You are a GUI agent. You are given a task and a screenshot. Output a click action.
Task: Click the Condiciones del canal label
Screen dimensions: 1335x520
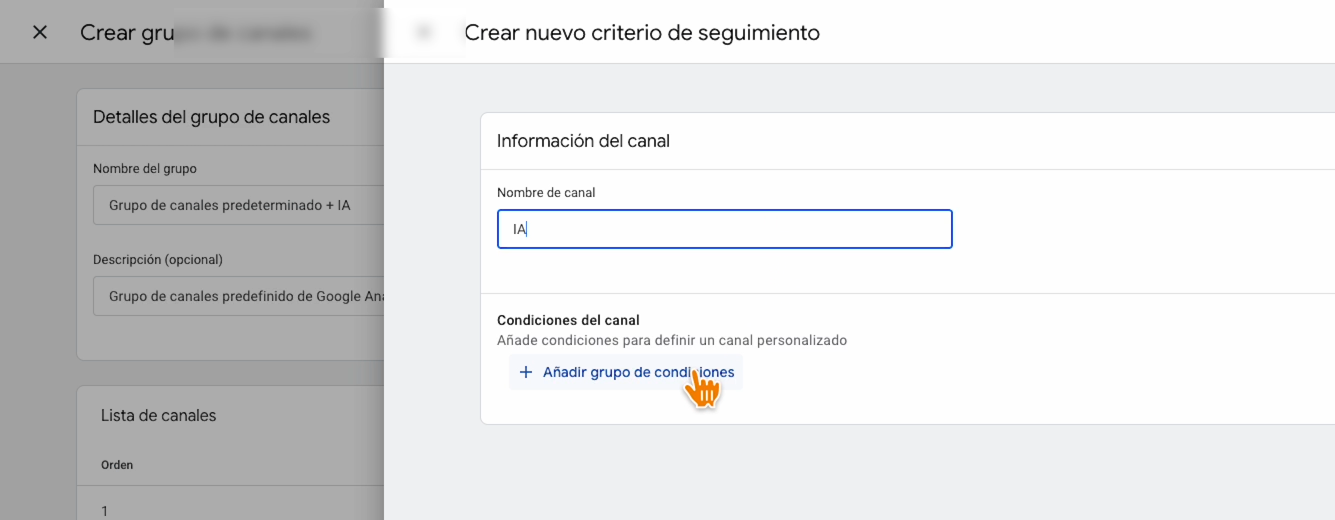coord(568,320)
